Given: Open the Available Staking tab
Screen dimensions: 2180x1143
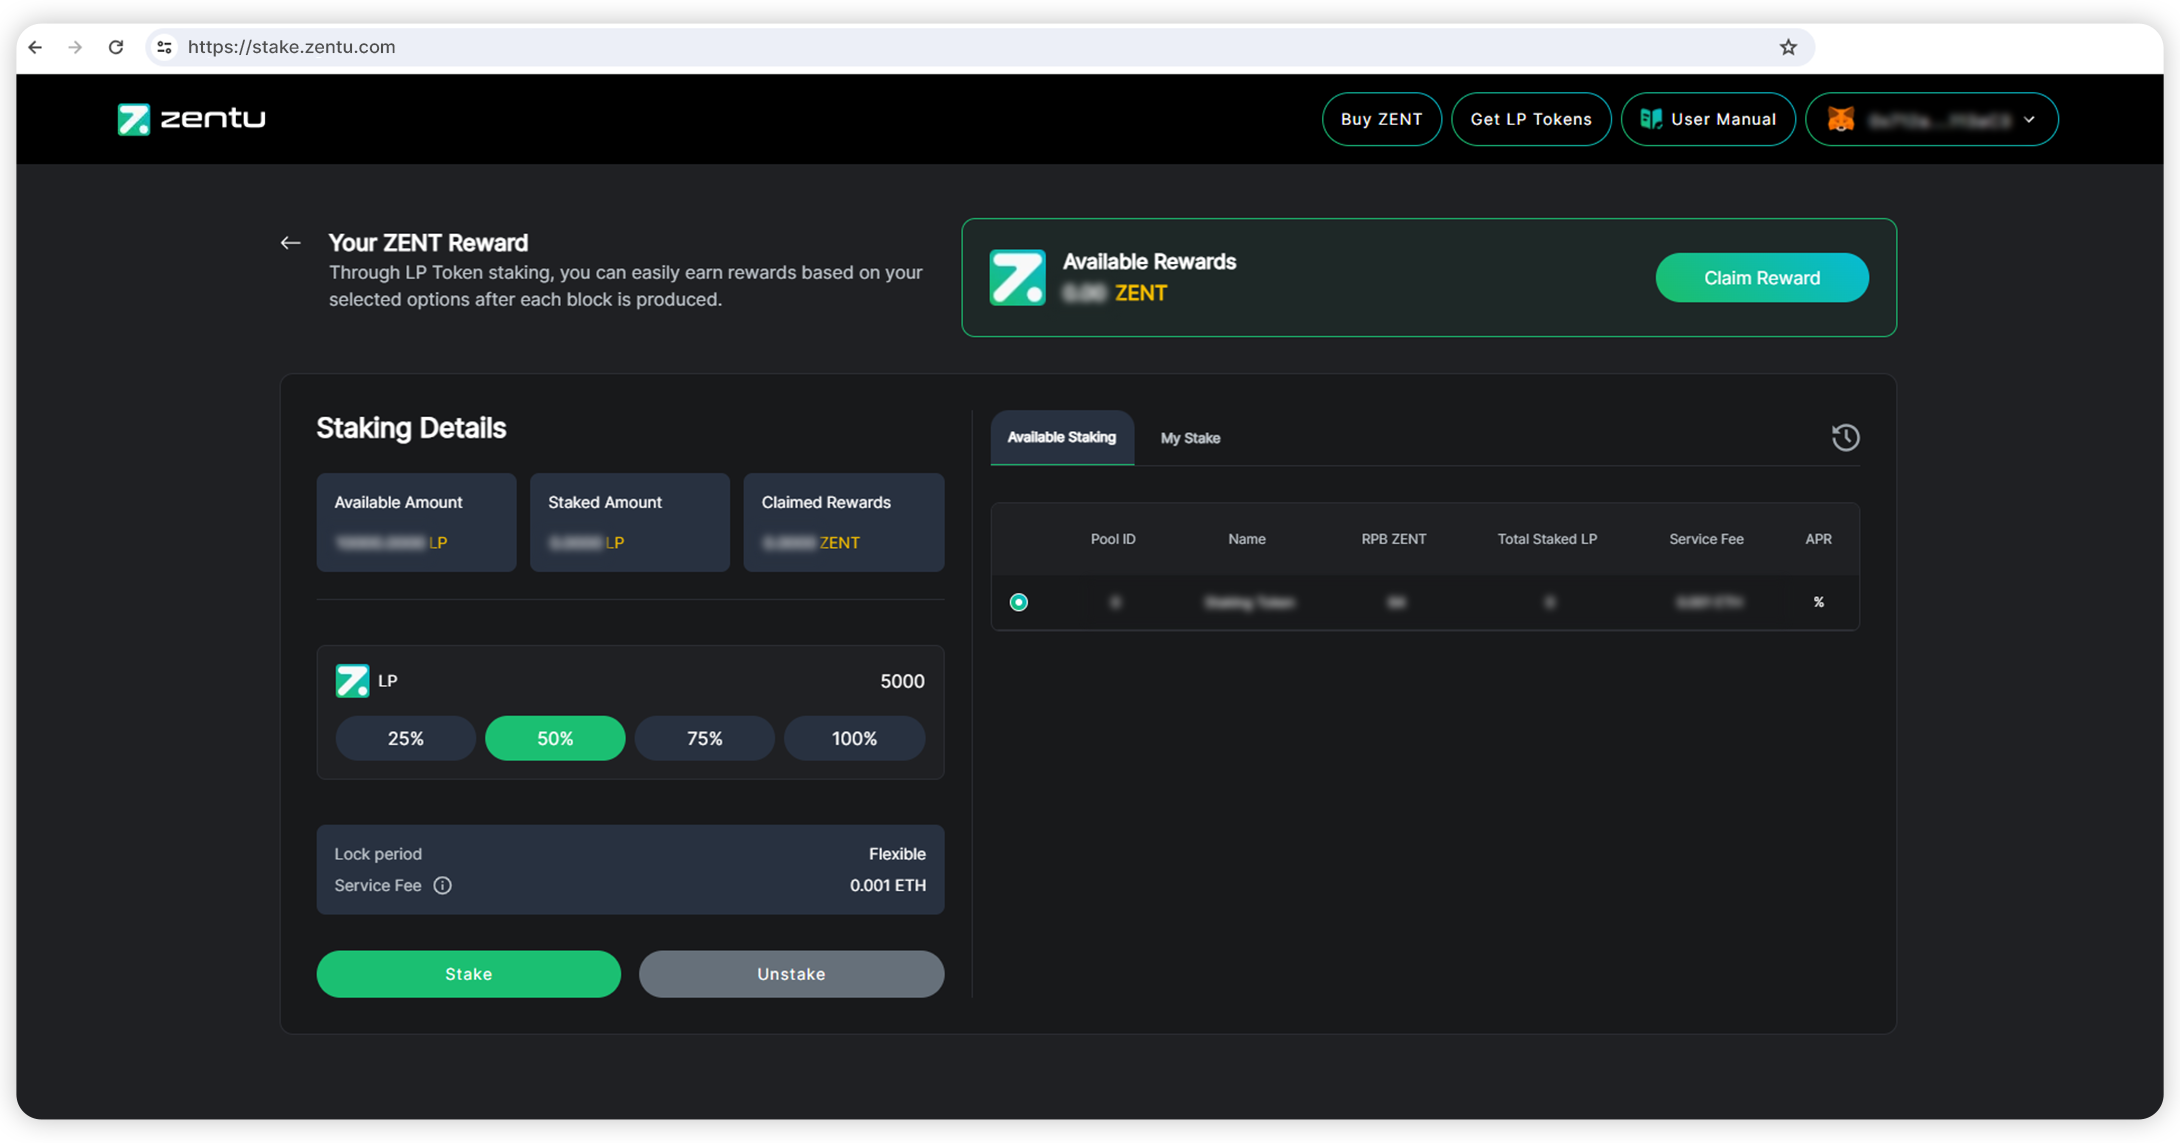Looking at the screenshot, I should pyautogui.click(x=1061, y=437).
